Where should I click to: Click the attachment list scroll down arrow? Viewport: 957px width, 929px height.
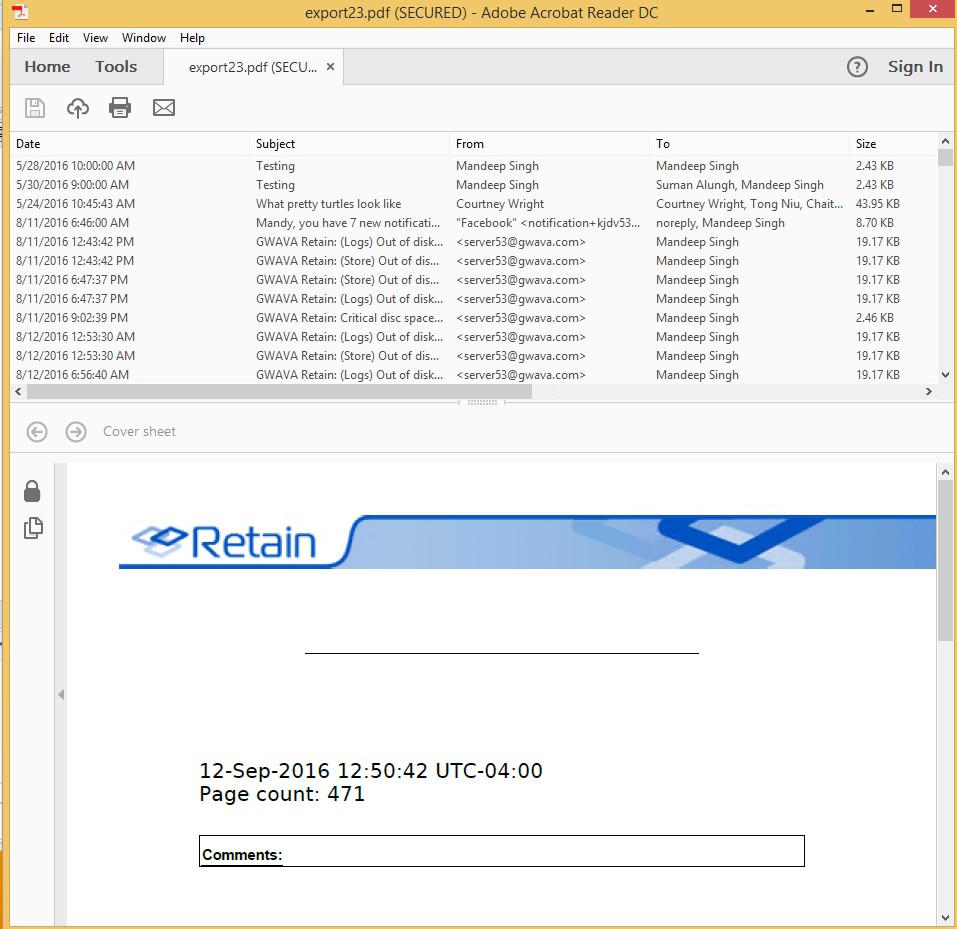pos(945,375)
